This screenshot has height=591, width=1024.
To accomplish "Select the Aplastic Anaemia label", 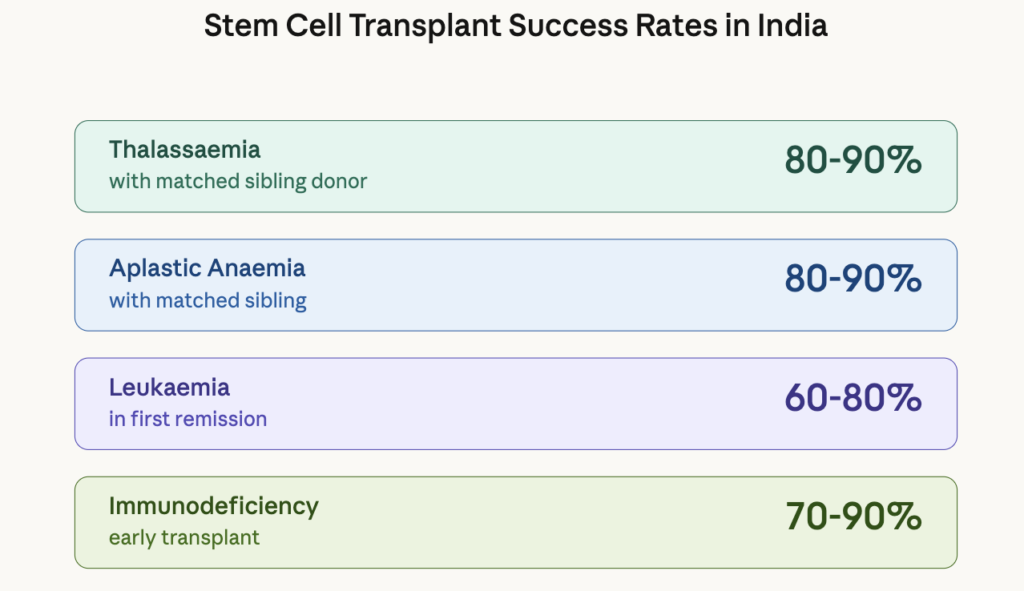I will (207, 268).
